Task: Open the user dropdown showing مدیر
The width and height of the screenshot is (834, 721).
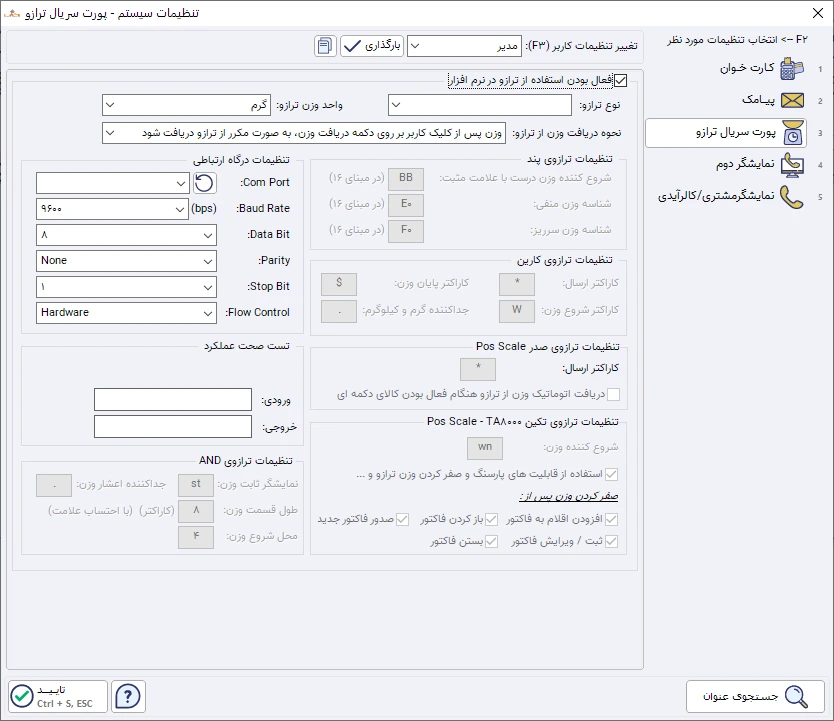Action: [464, 46]
